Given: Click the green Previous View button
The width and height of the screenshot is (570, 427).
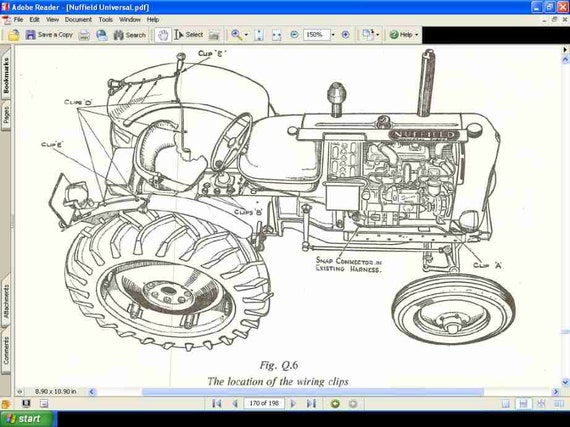Looking at the screenshot, I should point(335,403).
